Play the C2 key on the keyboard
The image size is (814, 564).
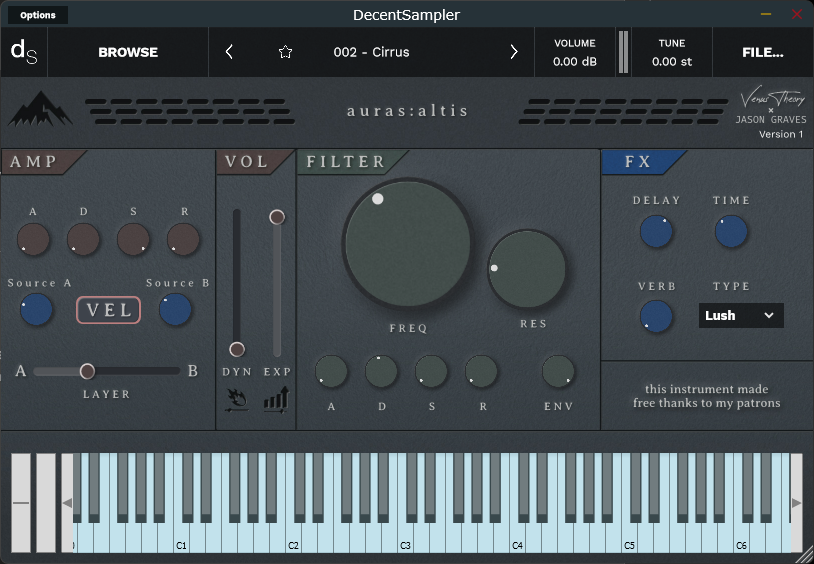293,538
